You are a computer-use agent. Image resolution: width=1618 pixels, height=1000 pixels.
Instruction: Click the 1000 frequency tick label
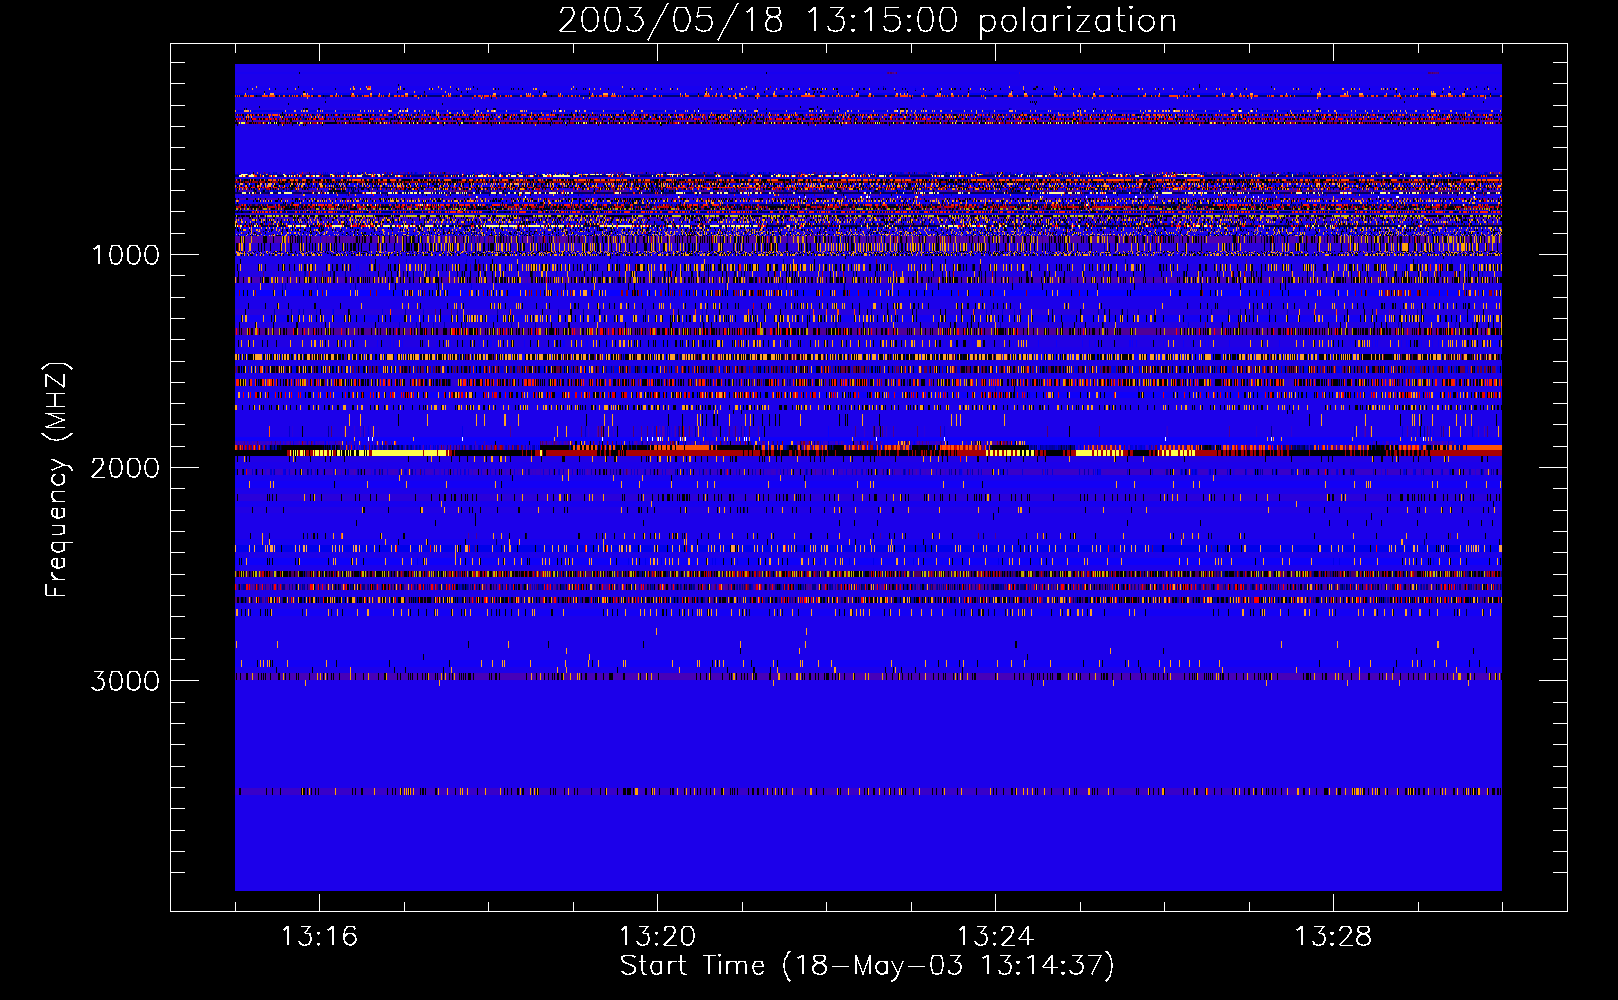point(126,255)
